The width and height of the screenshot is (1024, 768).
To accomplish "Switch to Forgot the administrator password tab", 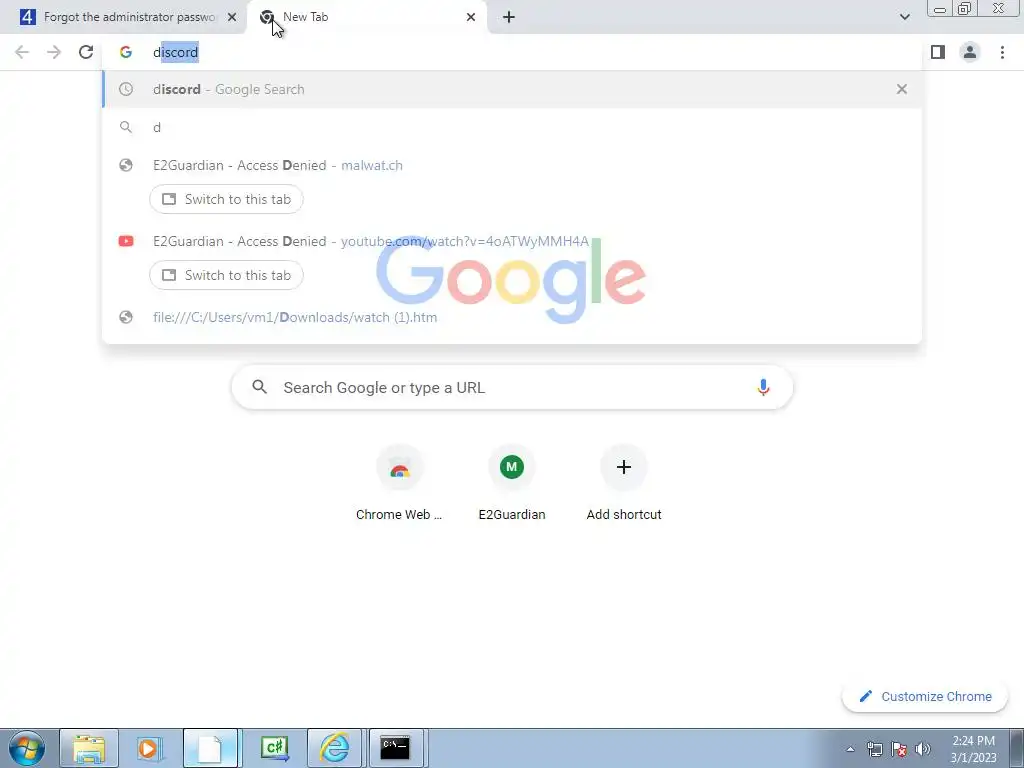I will click(124, 17).
